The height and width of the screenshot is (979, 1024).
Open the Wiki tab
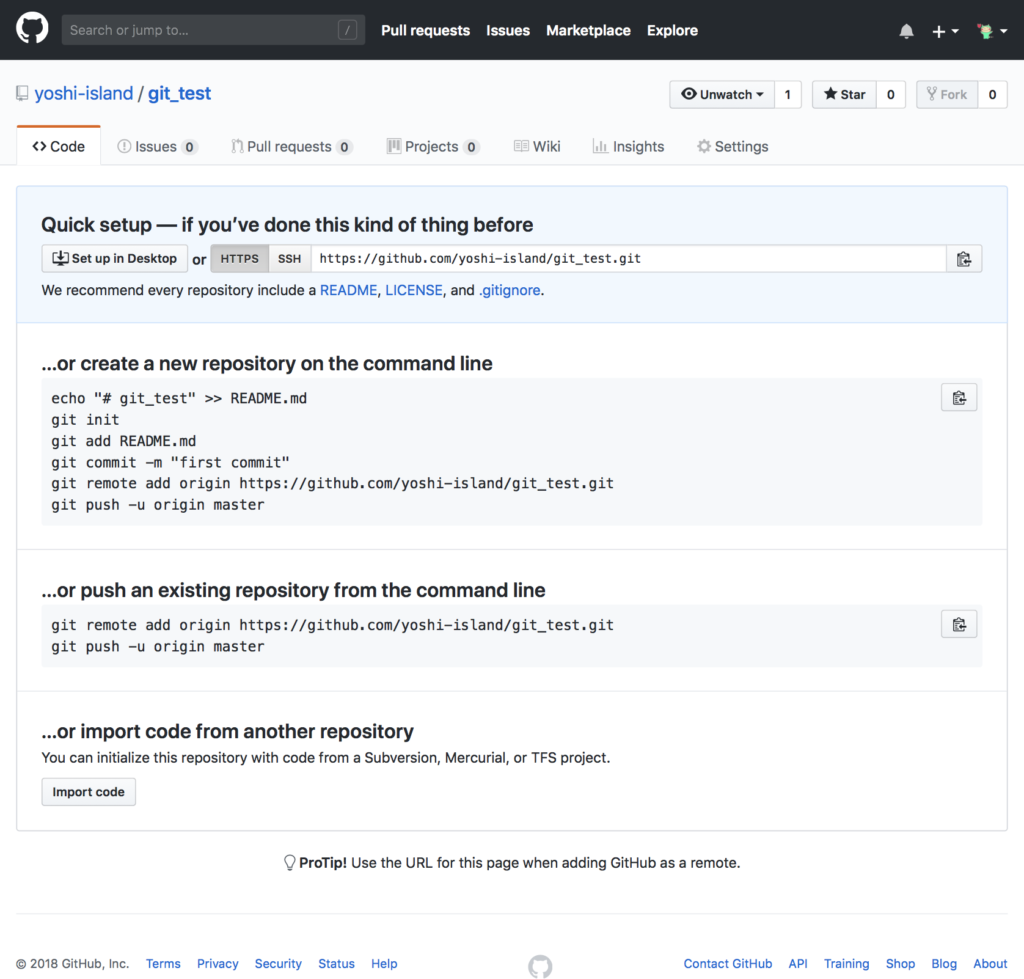click(x=537, y=146)
